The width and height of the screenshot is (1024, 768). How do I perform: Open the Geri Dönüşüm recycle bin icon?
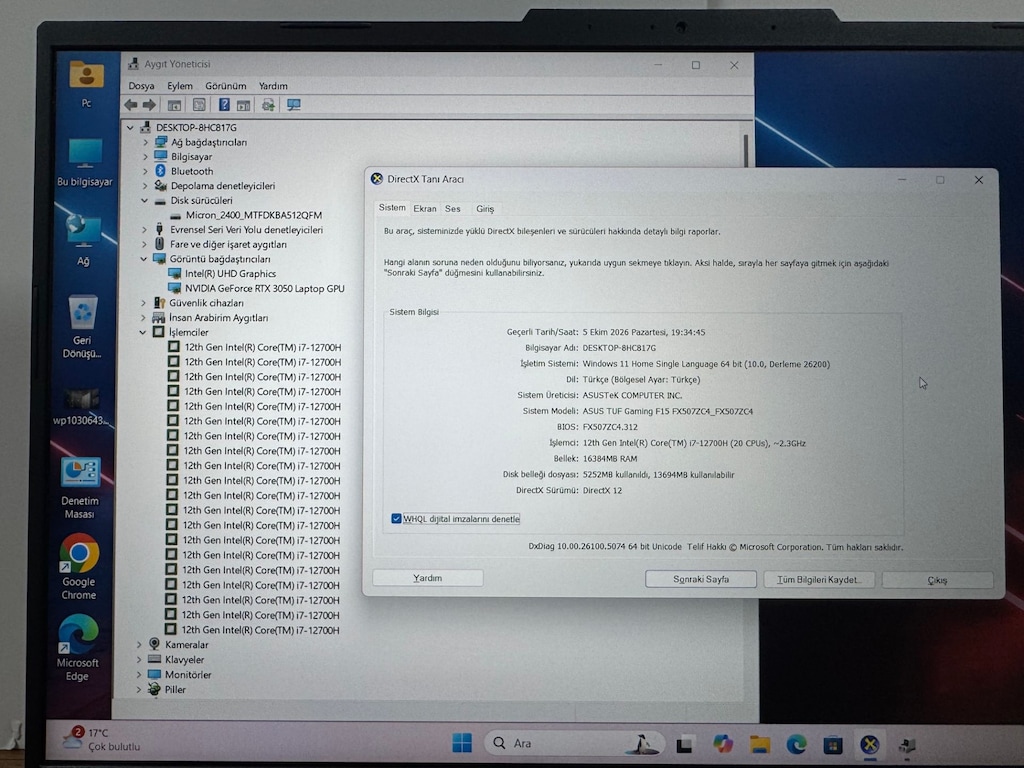click(82, 326)
